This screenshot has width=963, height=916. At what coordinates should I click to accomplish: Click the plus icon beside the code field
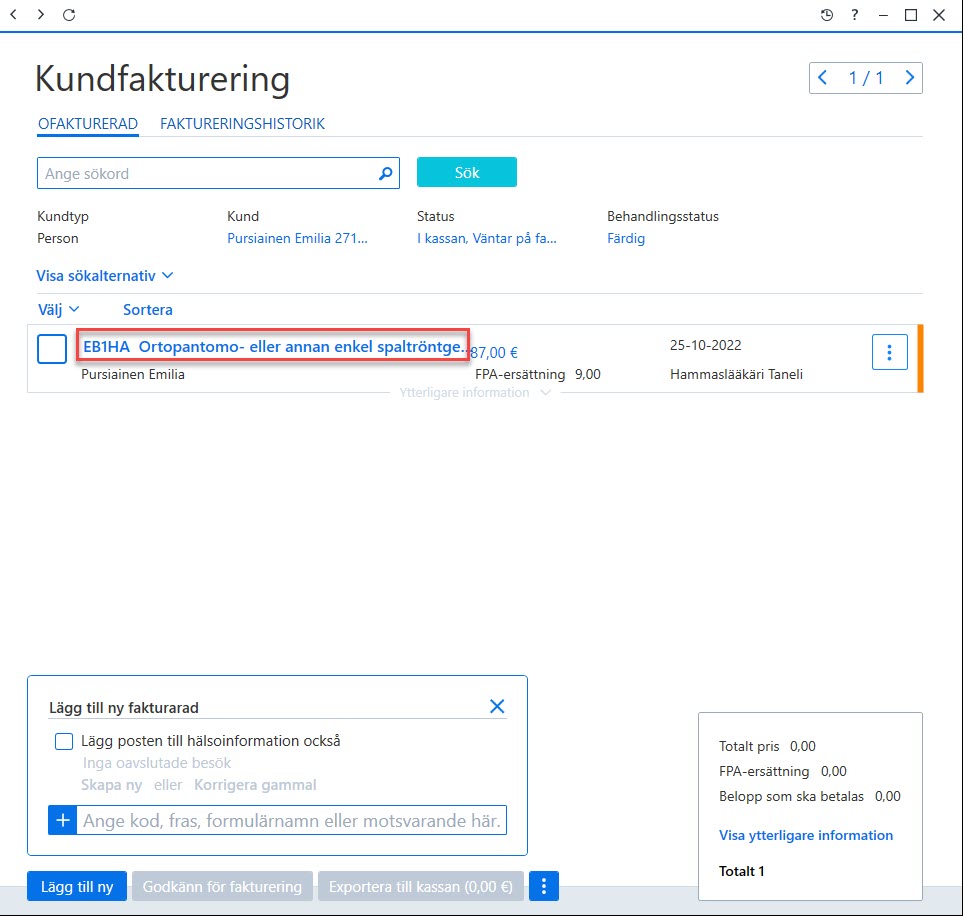click(63, 820)
